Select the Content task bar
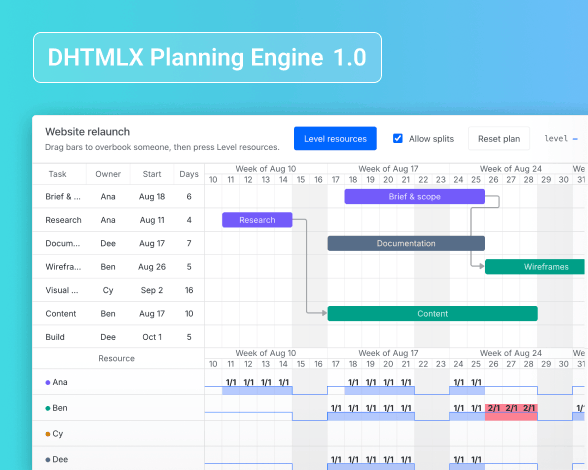The height and width of the screenshot is (470, 588). pos(432,314)
